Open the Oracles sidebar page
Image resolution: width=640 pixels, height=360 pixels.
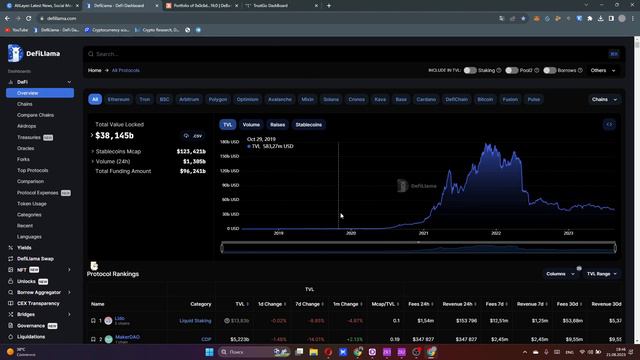(26, 148)
